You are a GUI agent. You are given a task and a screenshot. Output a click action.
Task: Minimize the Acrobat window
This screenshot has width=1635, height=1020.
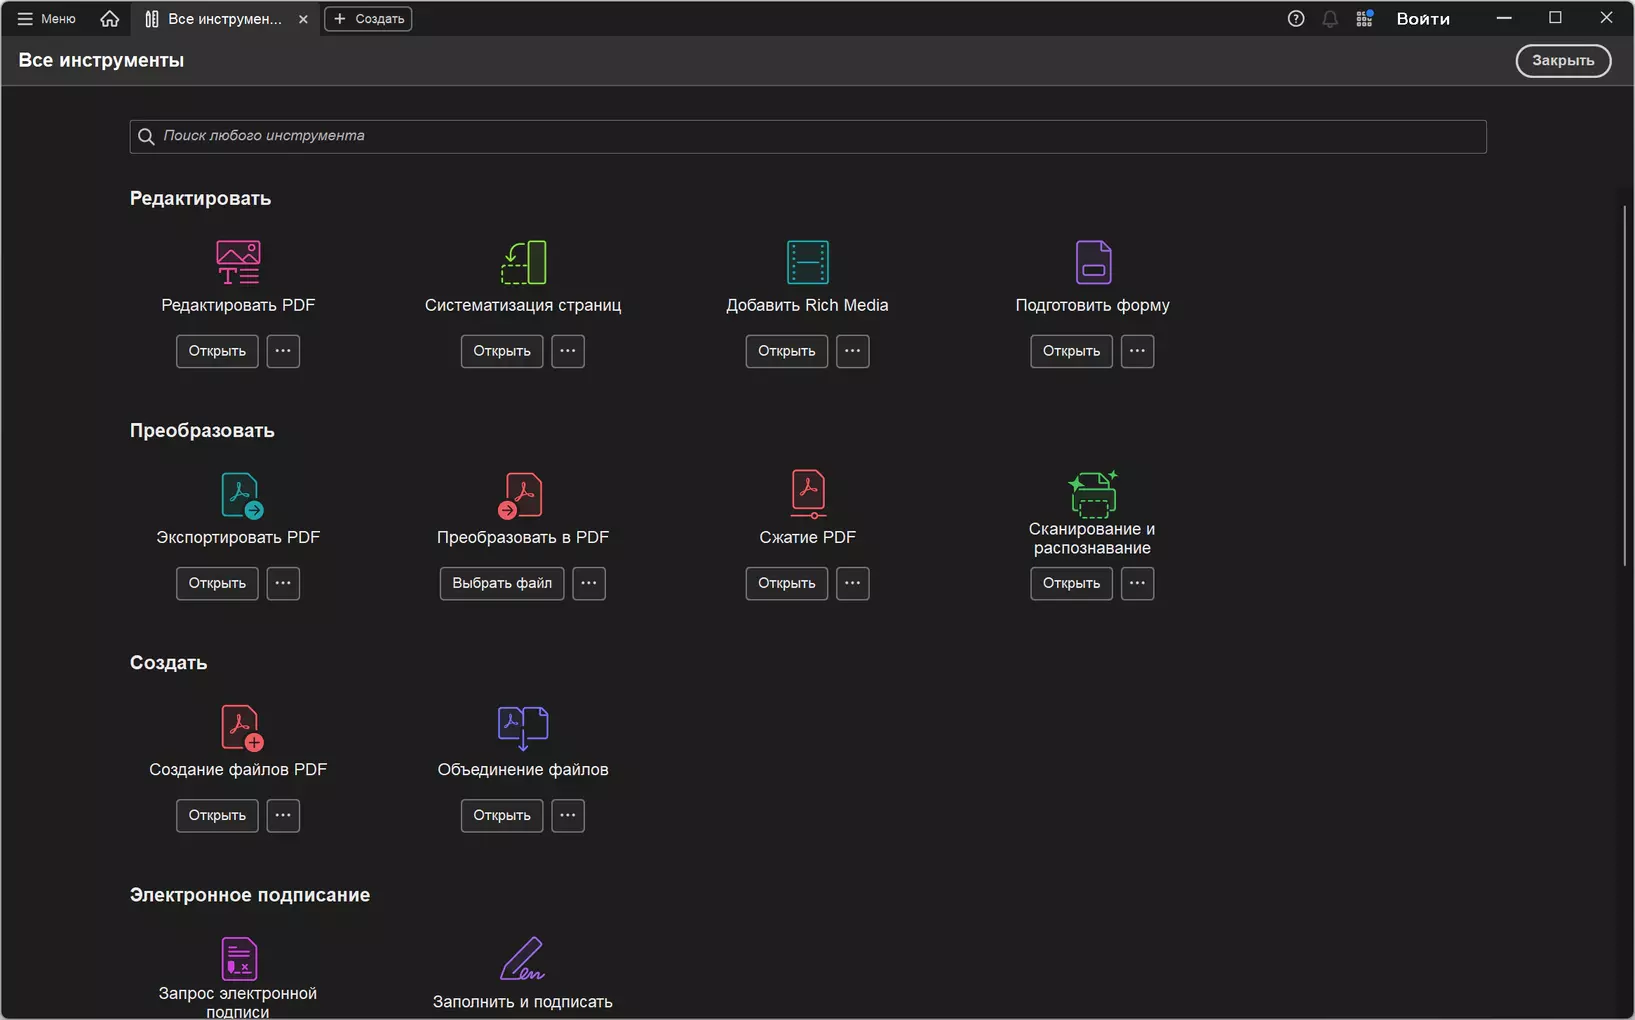(x=1504, y=18)
